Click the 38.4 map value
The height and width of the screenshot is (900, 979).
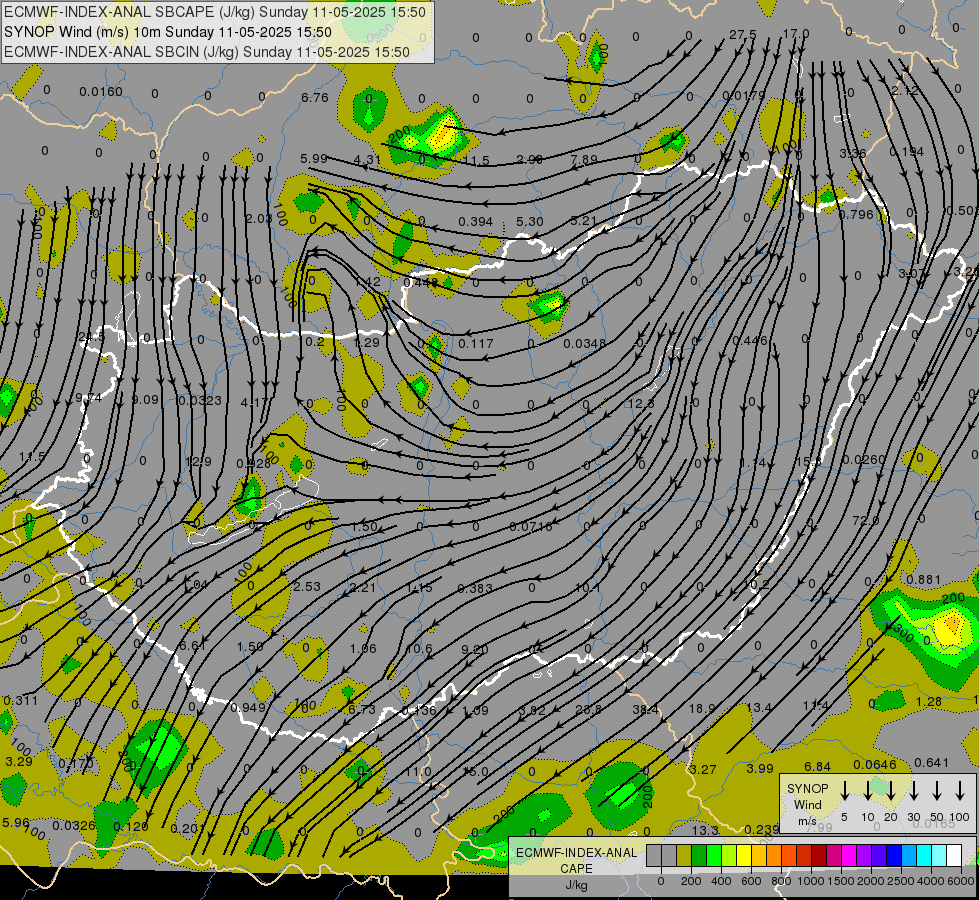click(x=645, y=710)
